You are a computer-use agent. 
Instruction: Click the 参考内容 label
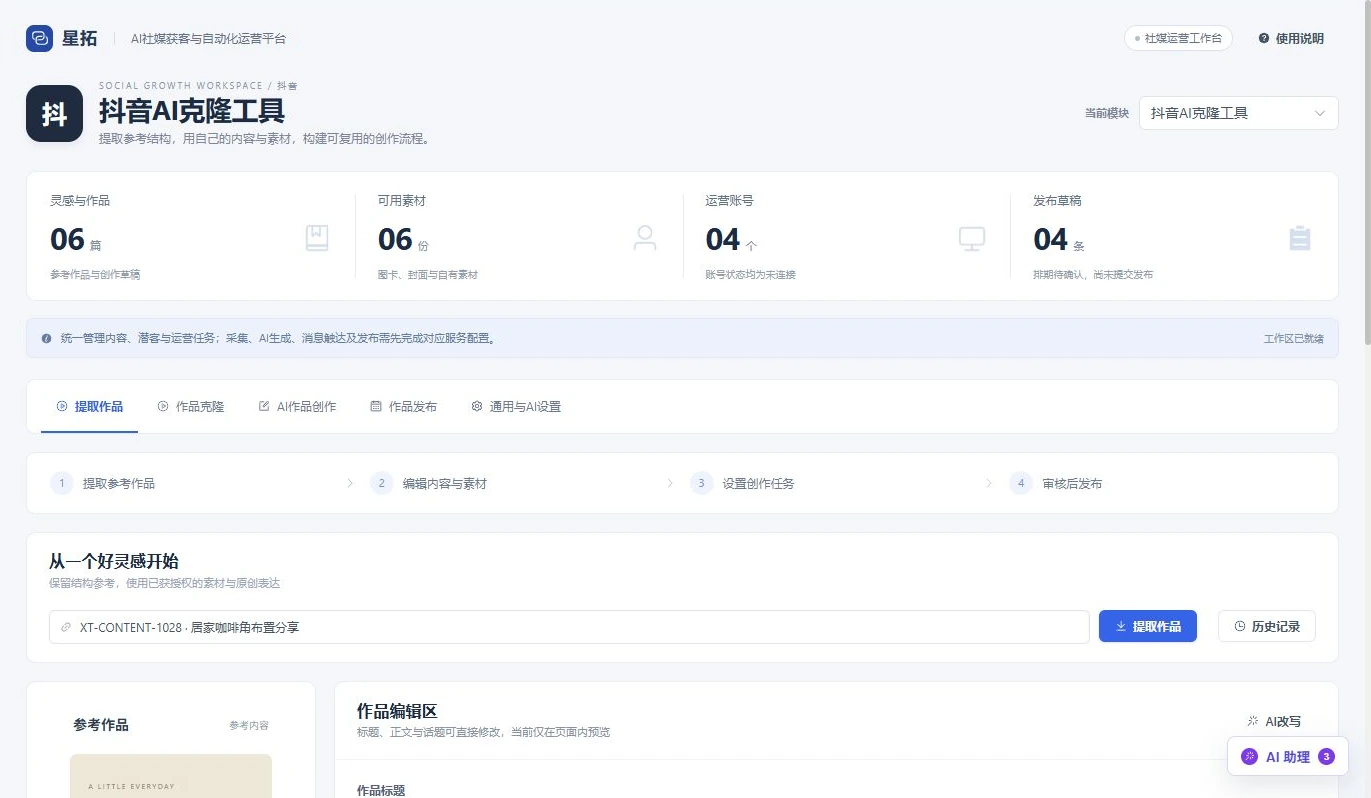[249, 725]
